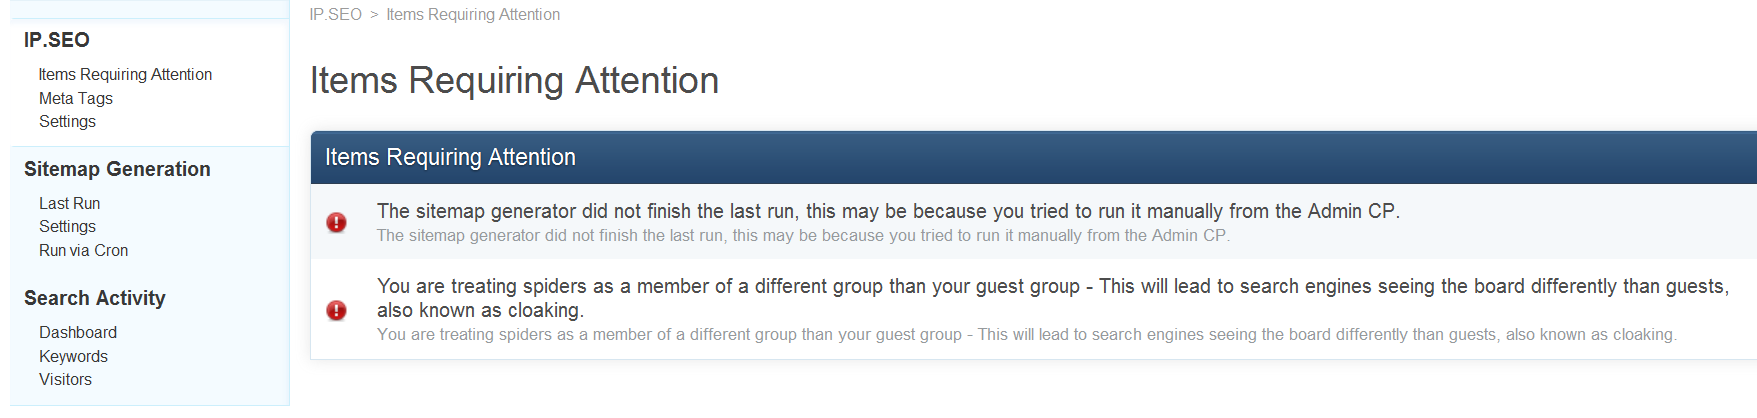Select the Sitemap Generation sidebar heading

[x=117, y=169]
